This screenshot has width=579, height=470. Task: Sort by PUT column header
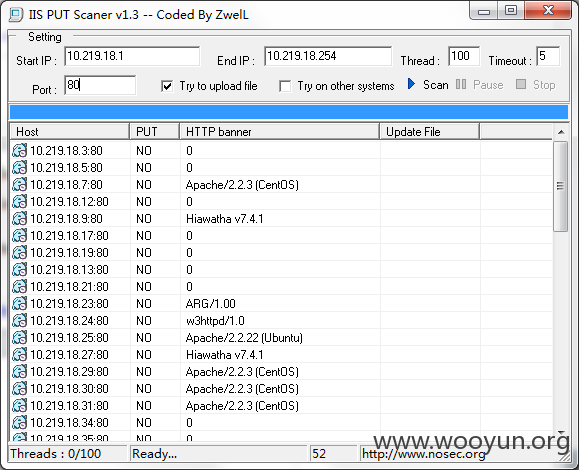coord(155,132)
